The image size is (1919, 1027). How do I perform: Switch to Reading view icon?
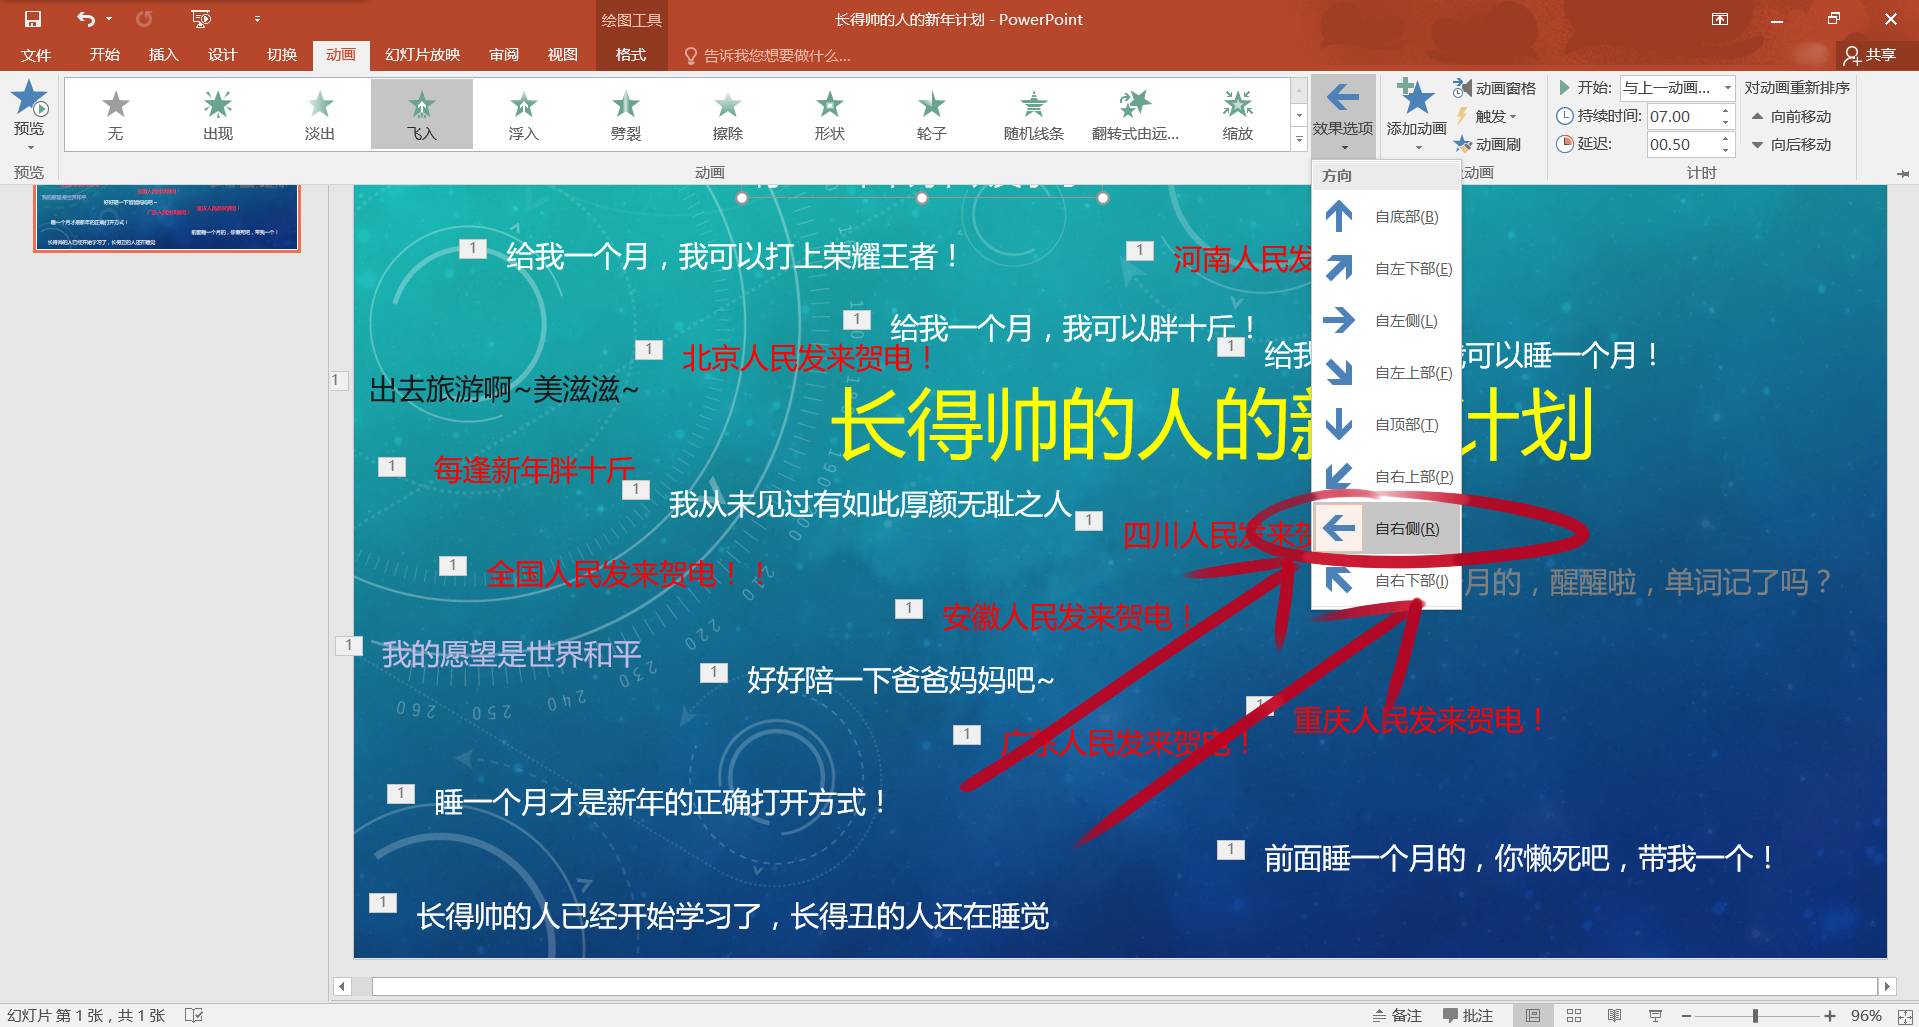[1614, 1015]
